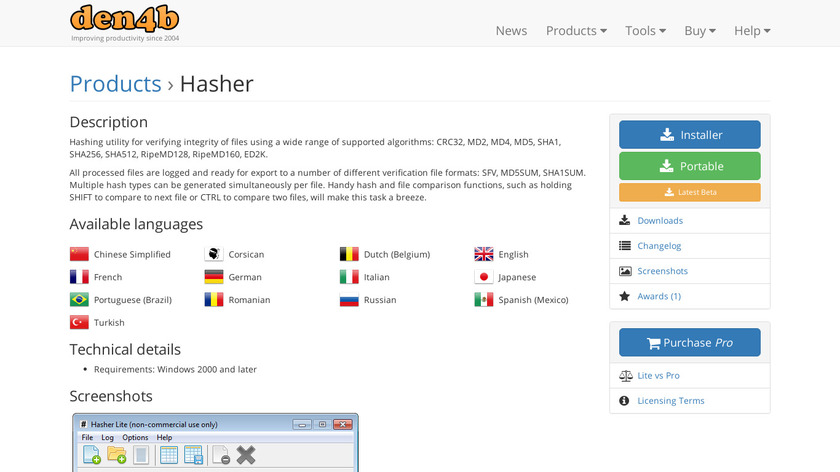This screenshot has width=840, height=472.
Task: Click the den4b logo
Action: pyautogui.click(x=125, y=20)
